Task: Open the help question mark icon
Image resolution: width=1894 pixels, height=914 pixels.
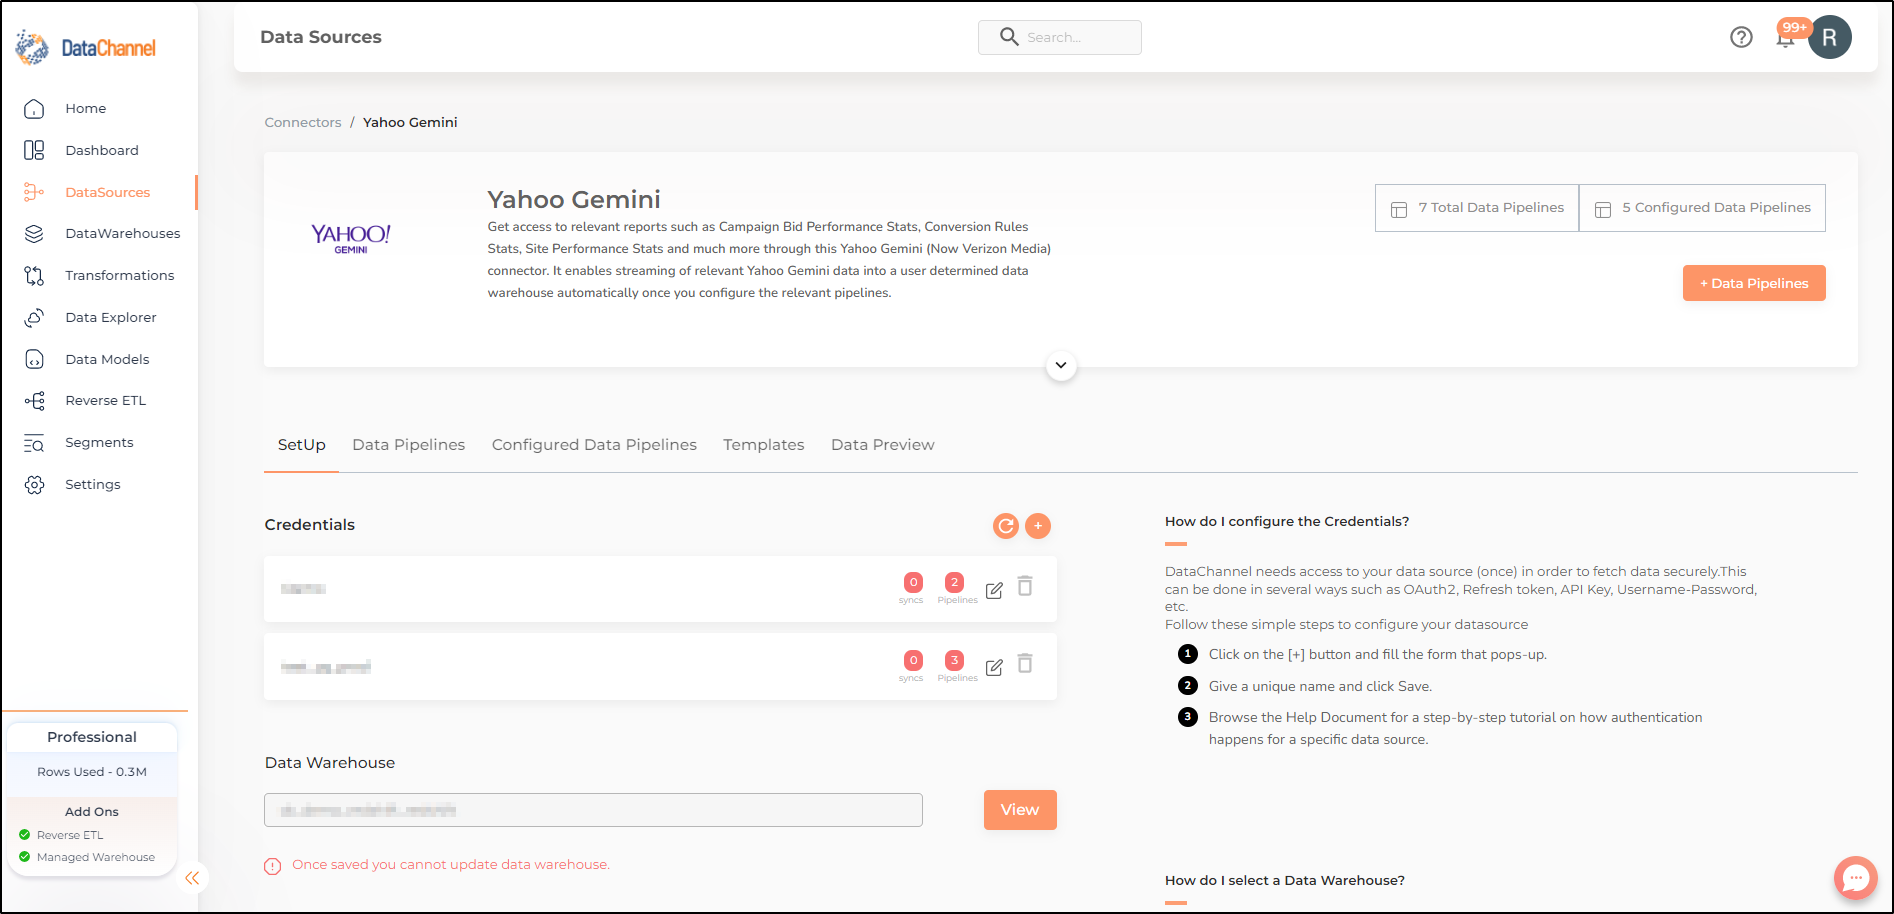Action: click(x=1741, y=37)
